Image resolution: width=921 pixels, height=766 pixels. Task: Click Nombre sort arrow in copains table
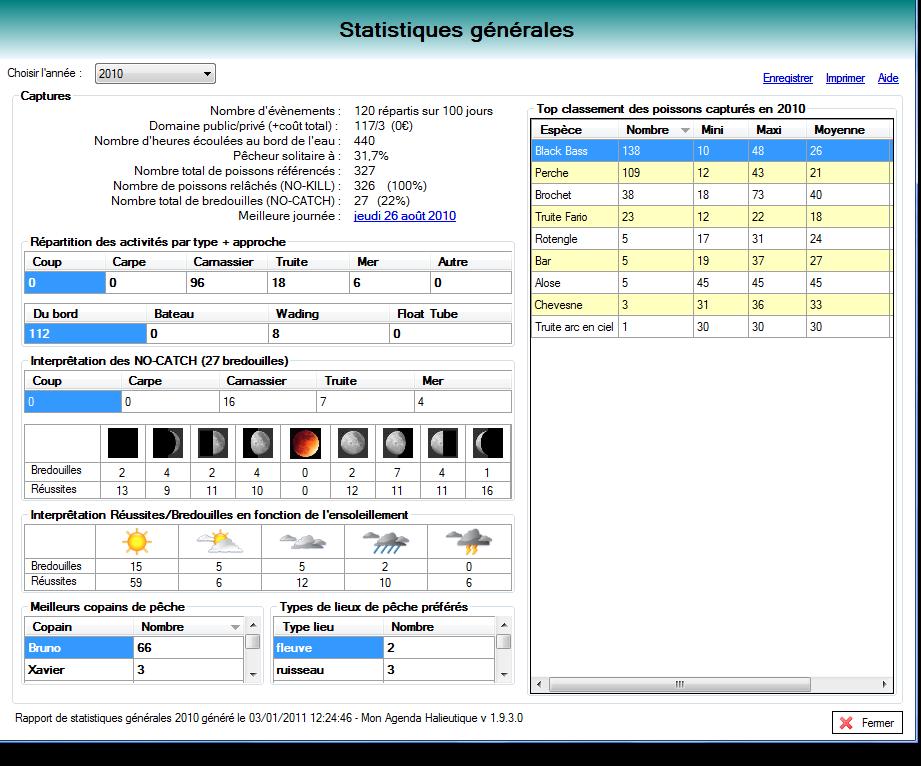pyautogui.click(x=235, y=627)
